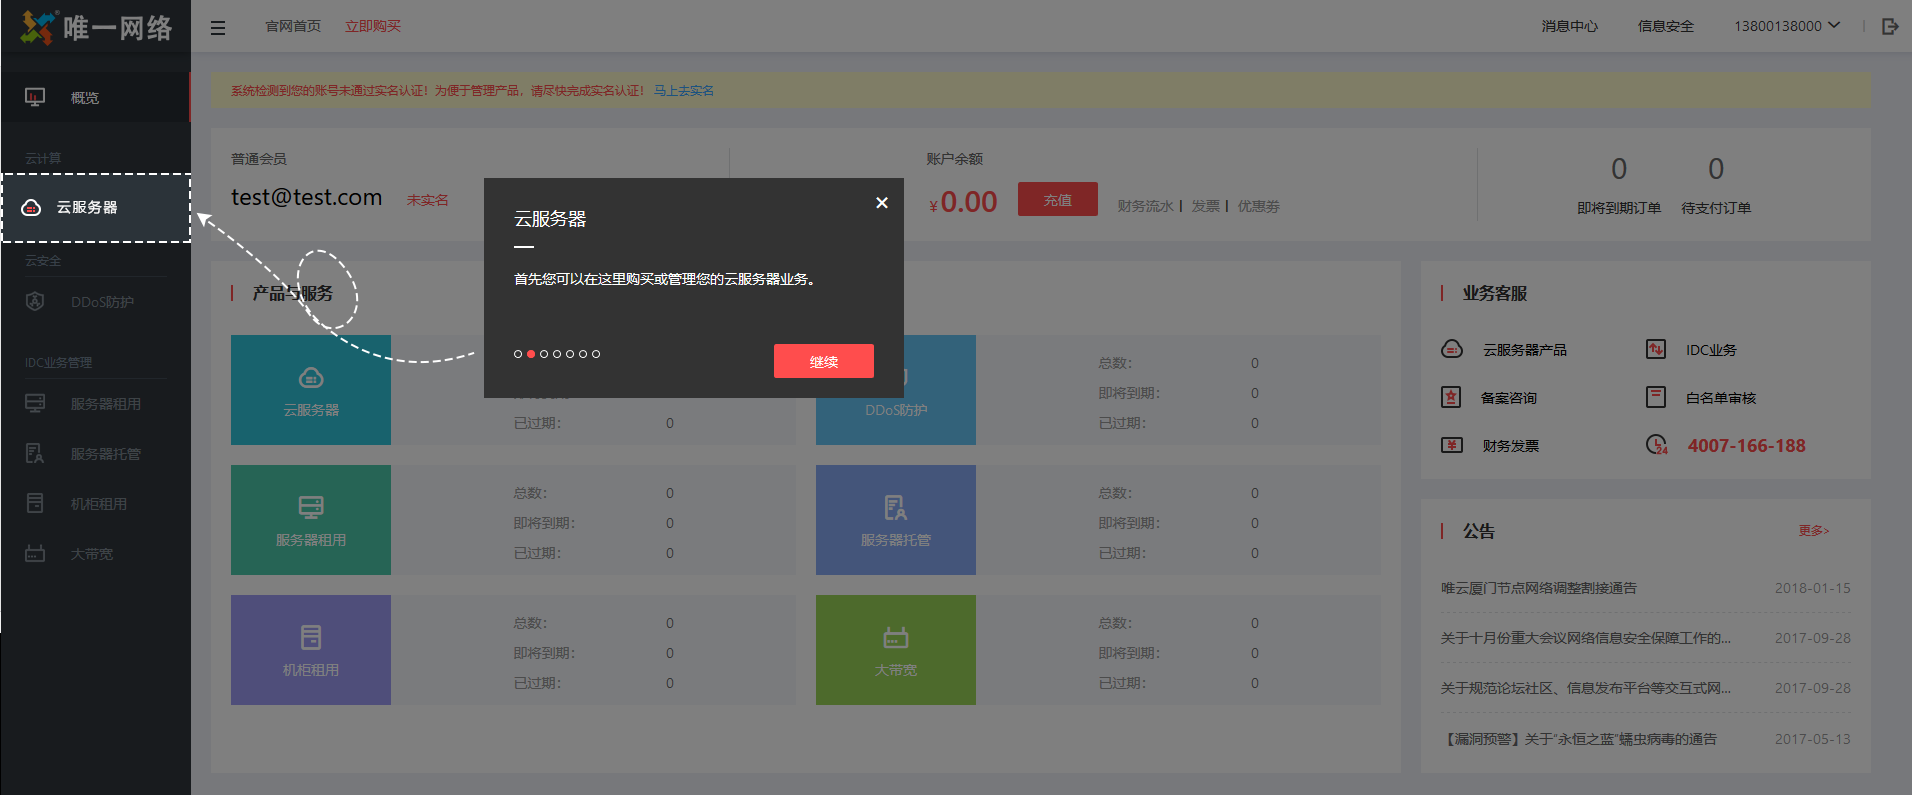
Task: Click the red 继续 button
Action: (x=824, y=361)
